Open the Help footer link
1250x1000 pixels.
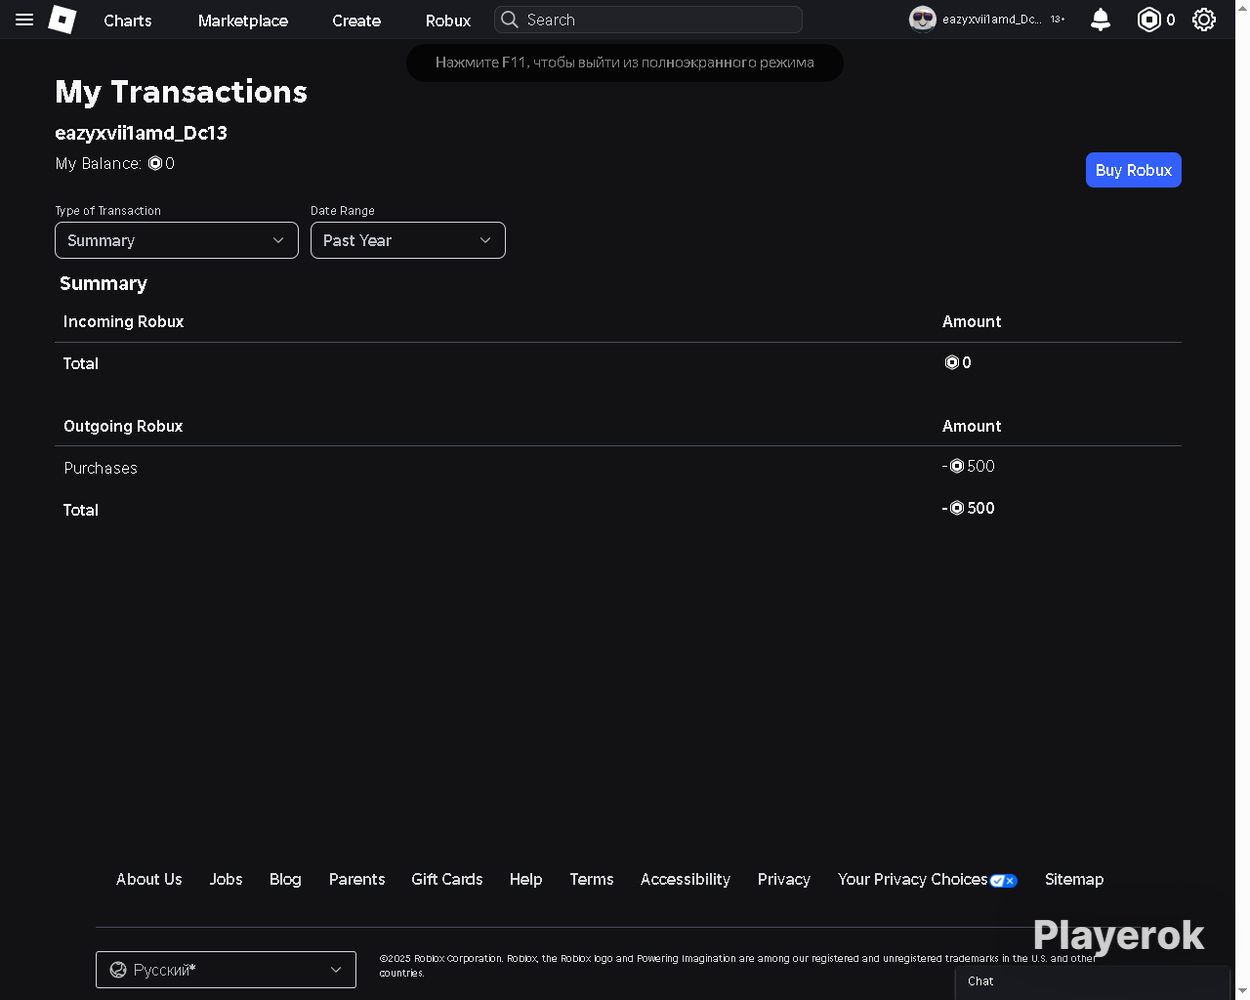526,880
